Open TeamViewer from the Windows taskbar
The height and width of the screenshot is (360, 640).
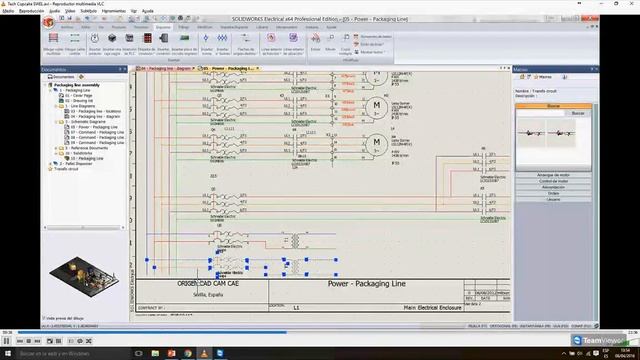click(220, 353)
